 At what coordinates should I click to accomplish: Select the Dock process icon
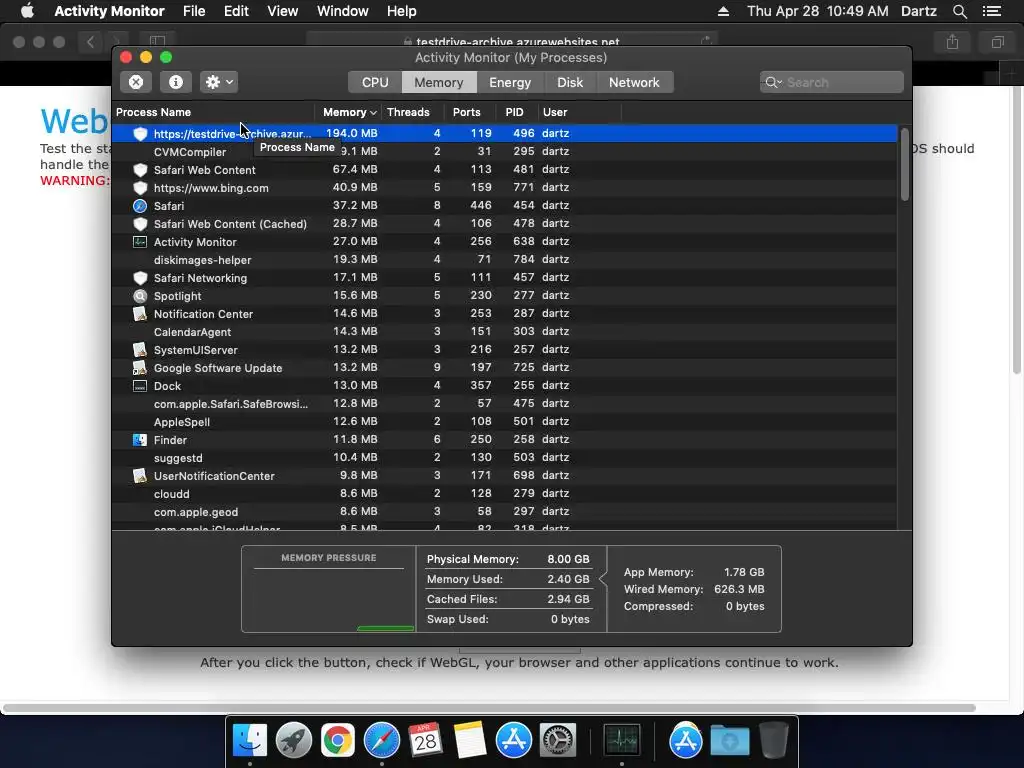[140, 386]
